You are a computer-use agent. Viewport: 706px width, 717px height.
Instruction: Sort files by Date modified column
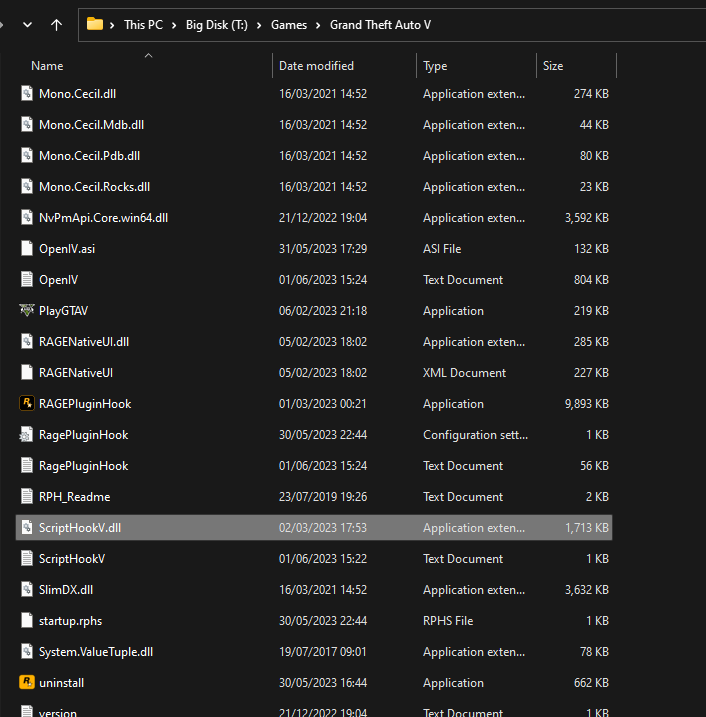point(316,66)
